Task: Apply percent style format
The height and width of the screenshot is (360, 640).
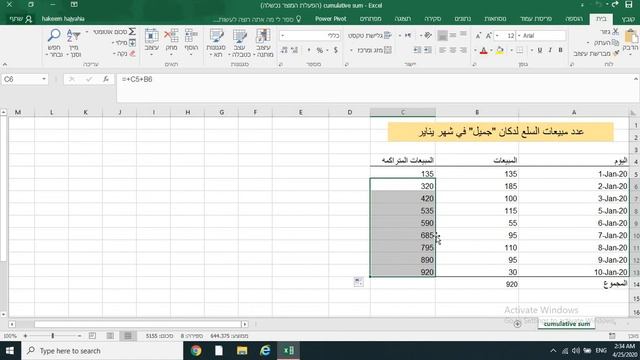Action: 320,50
